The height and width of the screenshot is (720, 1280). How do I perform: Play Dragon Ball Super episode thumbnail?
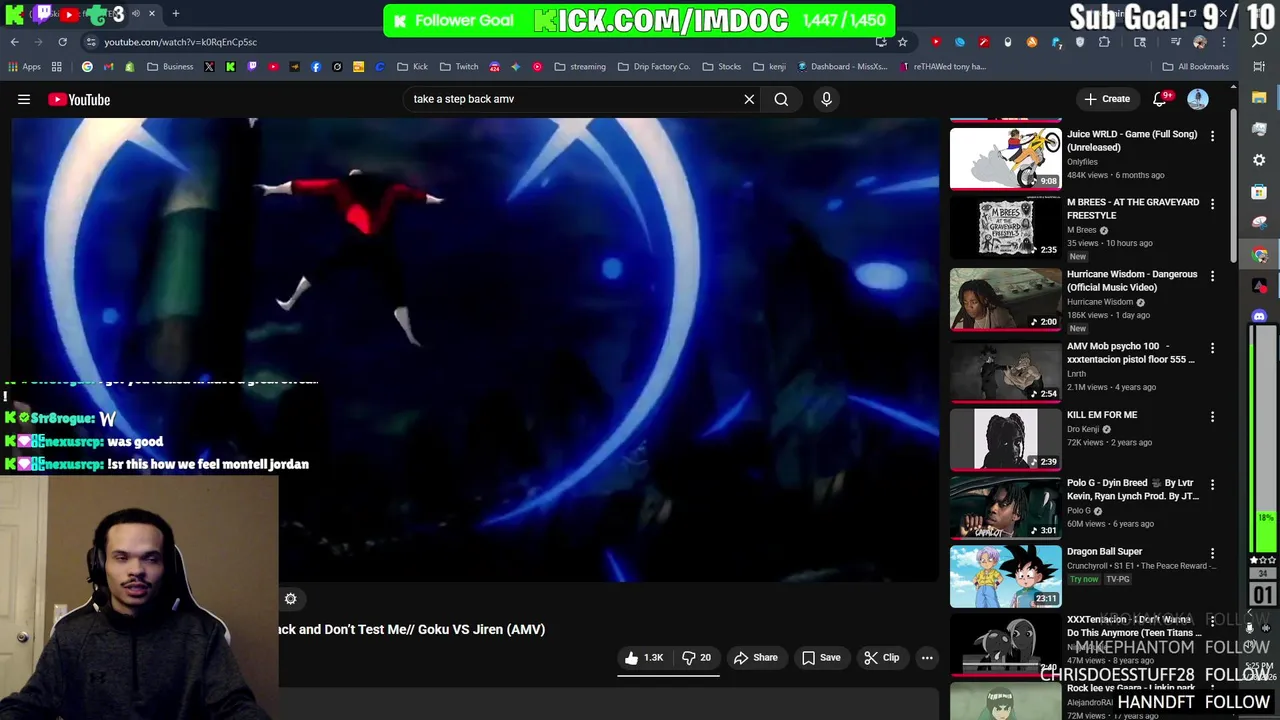(x=1005, y=576)
